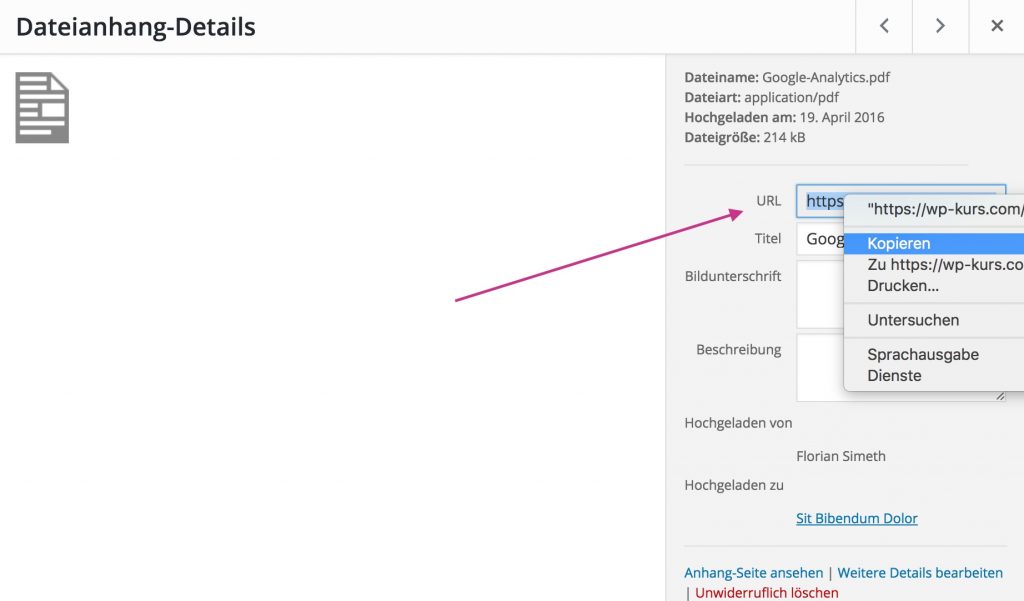This screenshot has height=601, width=1024.
Task: Click the "Anhang-Seite ansehen" link
Action: (752, 572)
